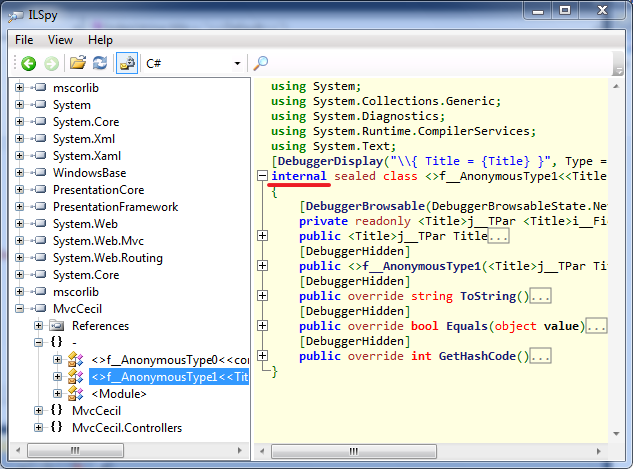Open the Search magnifier tool
Image resolution: width=633 pixels, height=469 pixels.
point(261,63)
